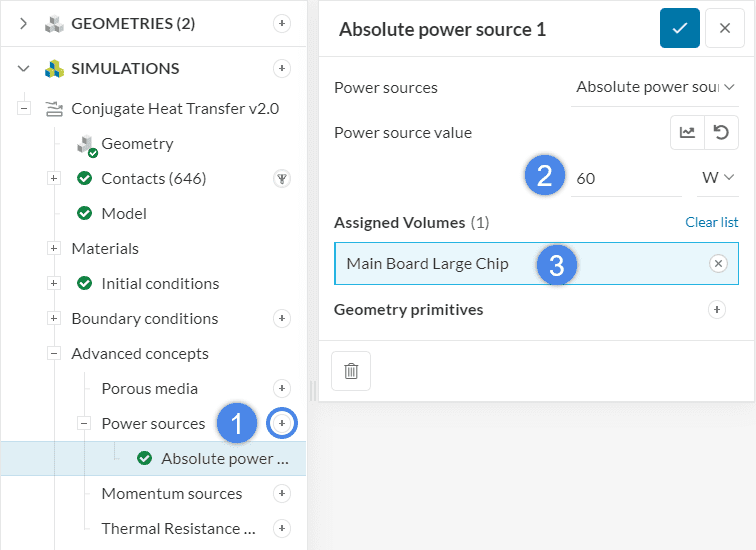
Task: Collapse the Advanced concepts node
Action: click(x=54, y=354)
